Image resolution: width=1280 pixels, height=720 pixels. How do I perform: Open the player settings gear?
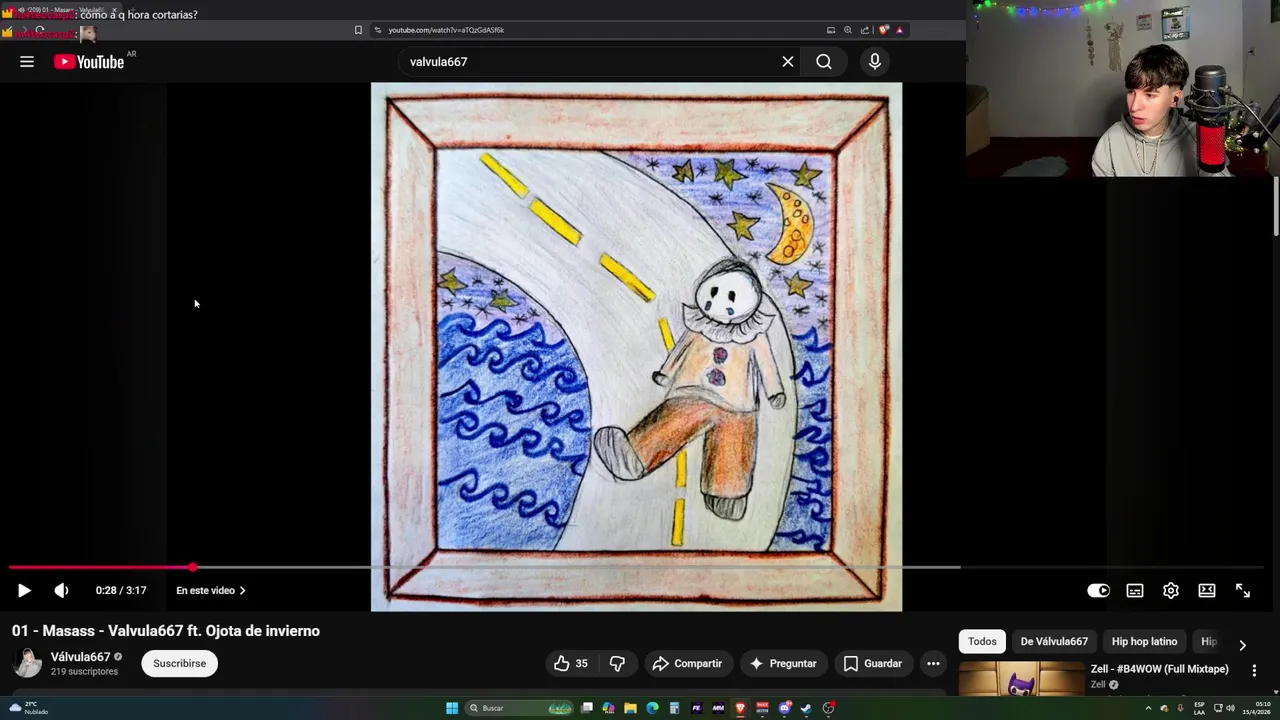click(x=1171, y=591)
